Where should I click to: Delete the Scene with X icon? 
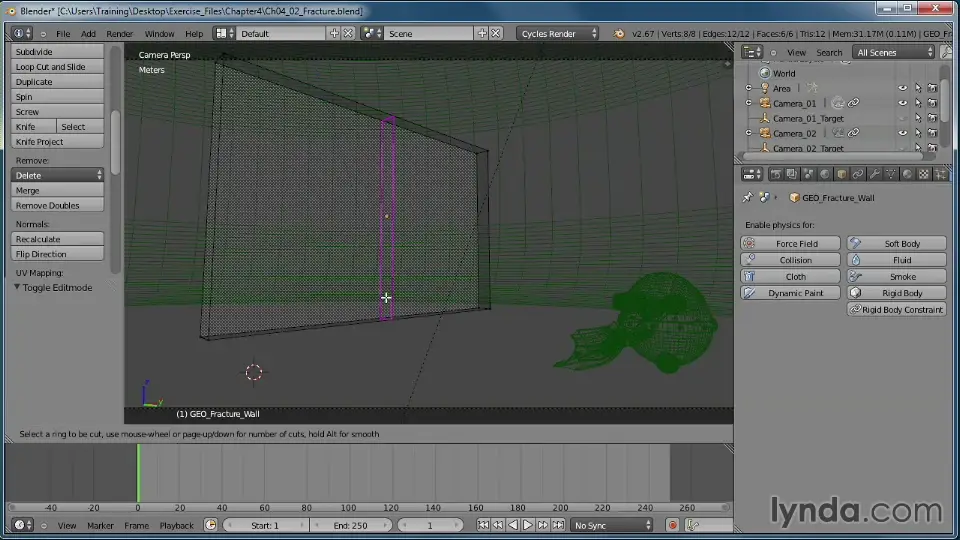[496, 34]
